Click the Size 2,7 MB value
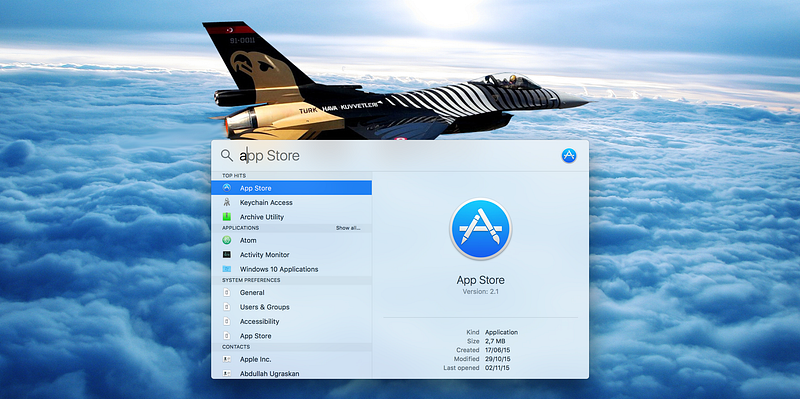 click(496, 341)
